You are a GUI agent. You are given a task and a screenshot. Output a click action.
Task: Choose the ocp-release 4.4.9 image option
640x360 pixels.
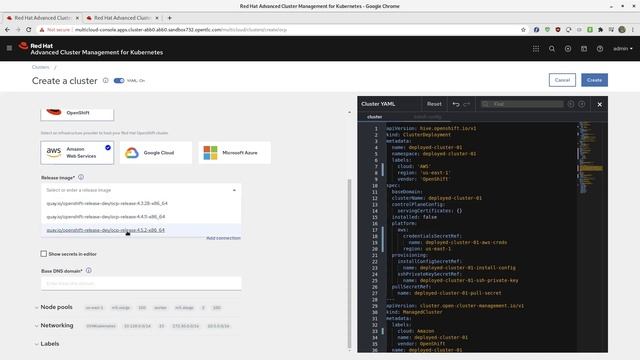click(x=141, y=217)
